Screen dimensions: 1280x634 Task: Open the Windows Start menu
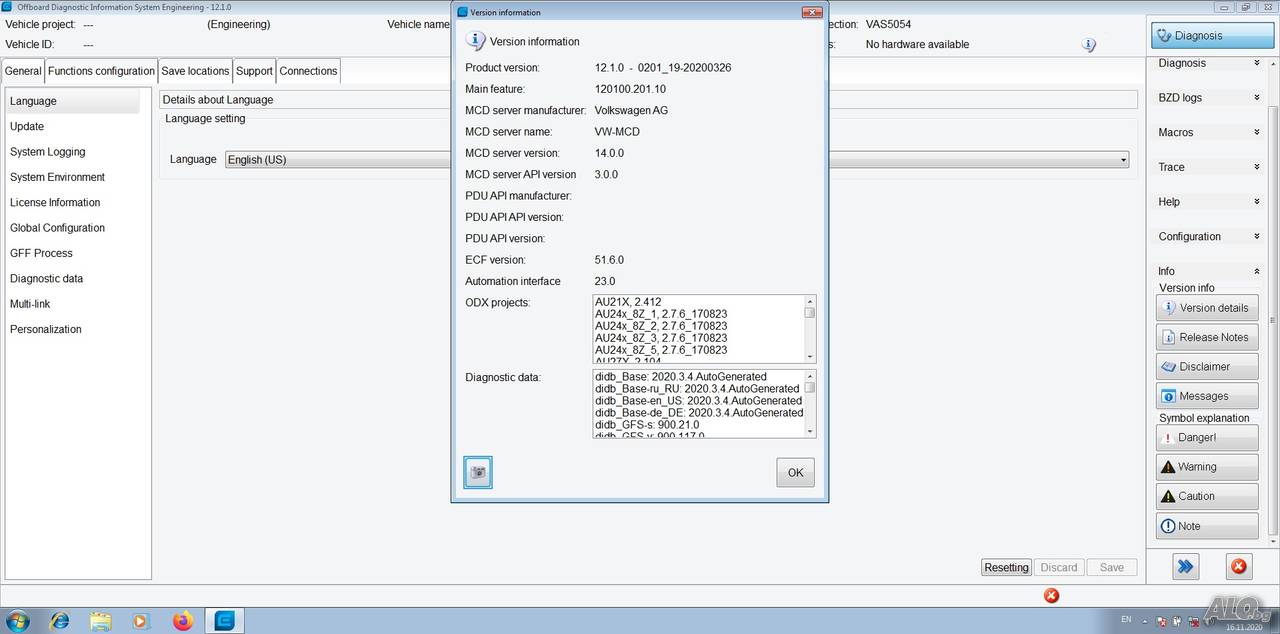(x=17, y=621)
